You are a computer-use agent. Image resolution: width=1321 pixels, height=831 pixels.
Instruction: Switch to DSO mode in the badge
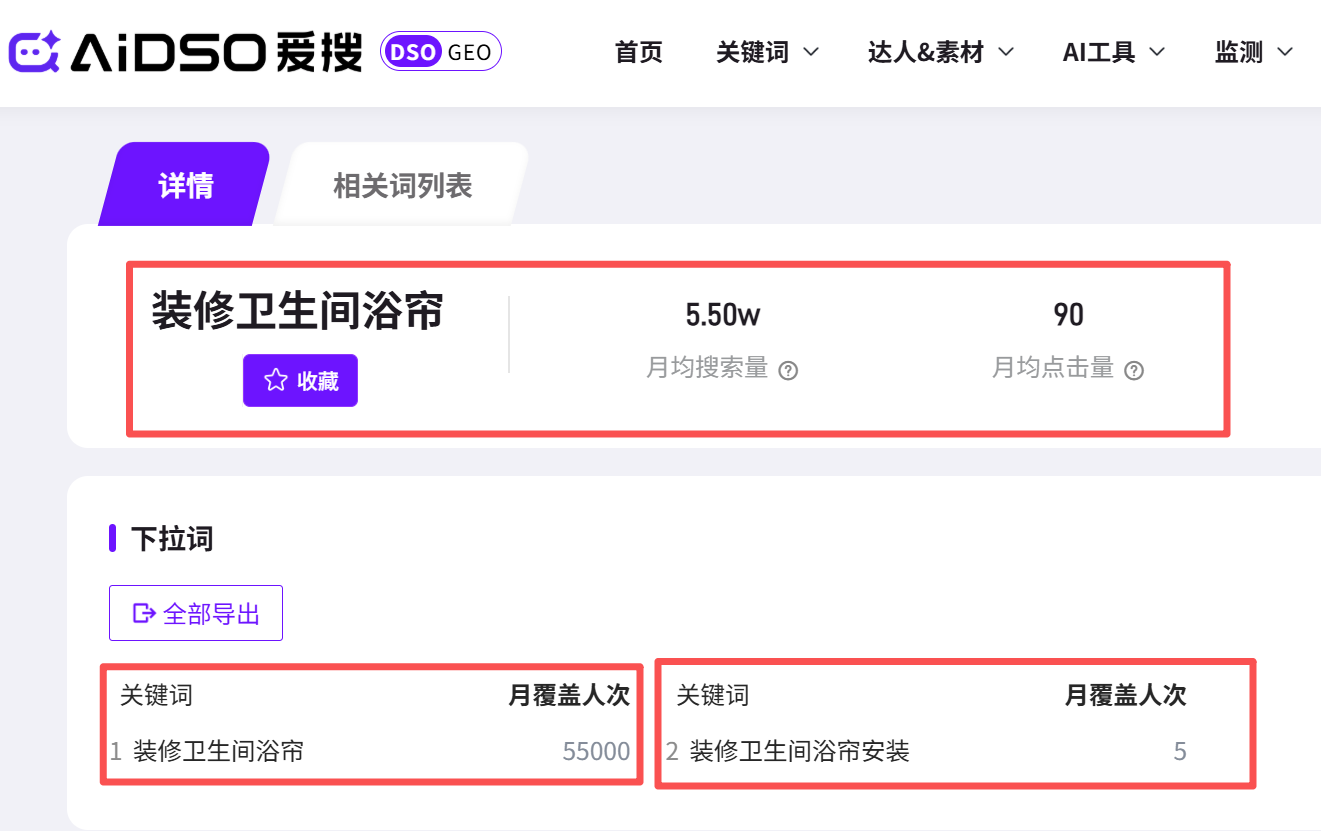coord(412,52)
